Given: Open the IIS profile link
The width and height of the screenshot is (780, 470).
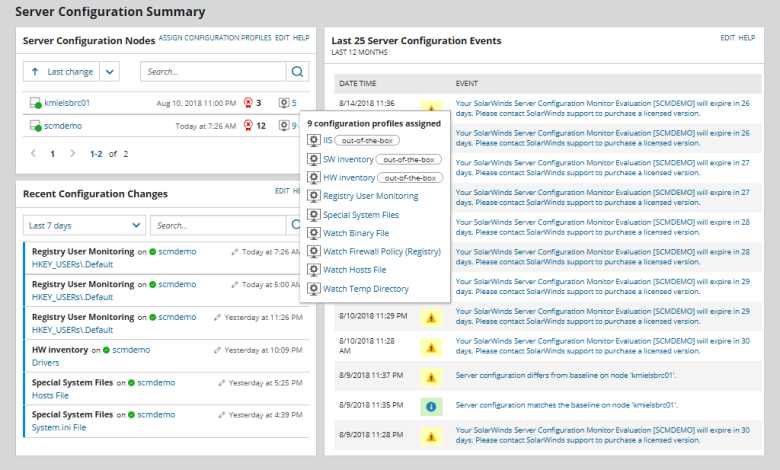Looking at the screenshot, I should click(x=327, y=140).
